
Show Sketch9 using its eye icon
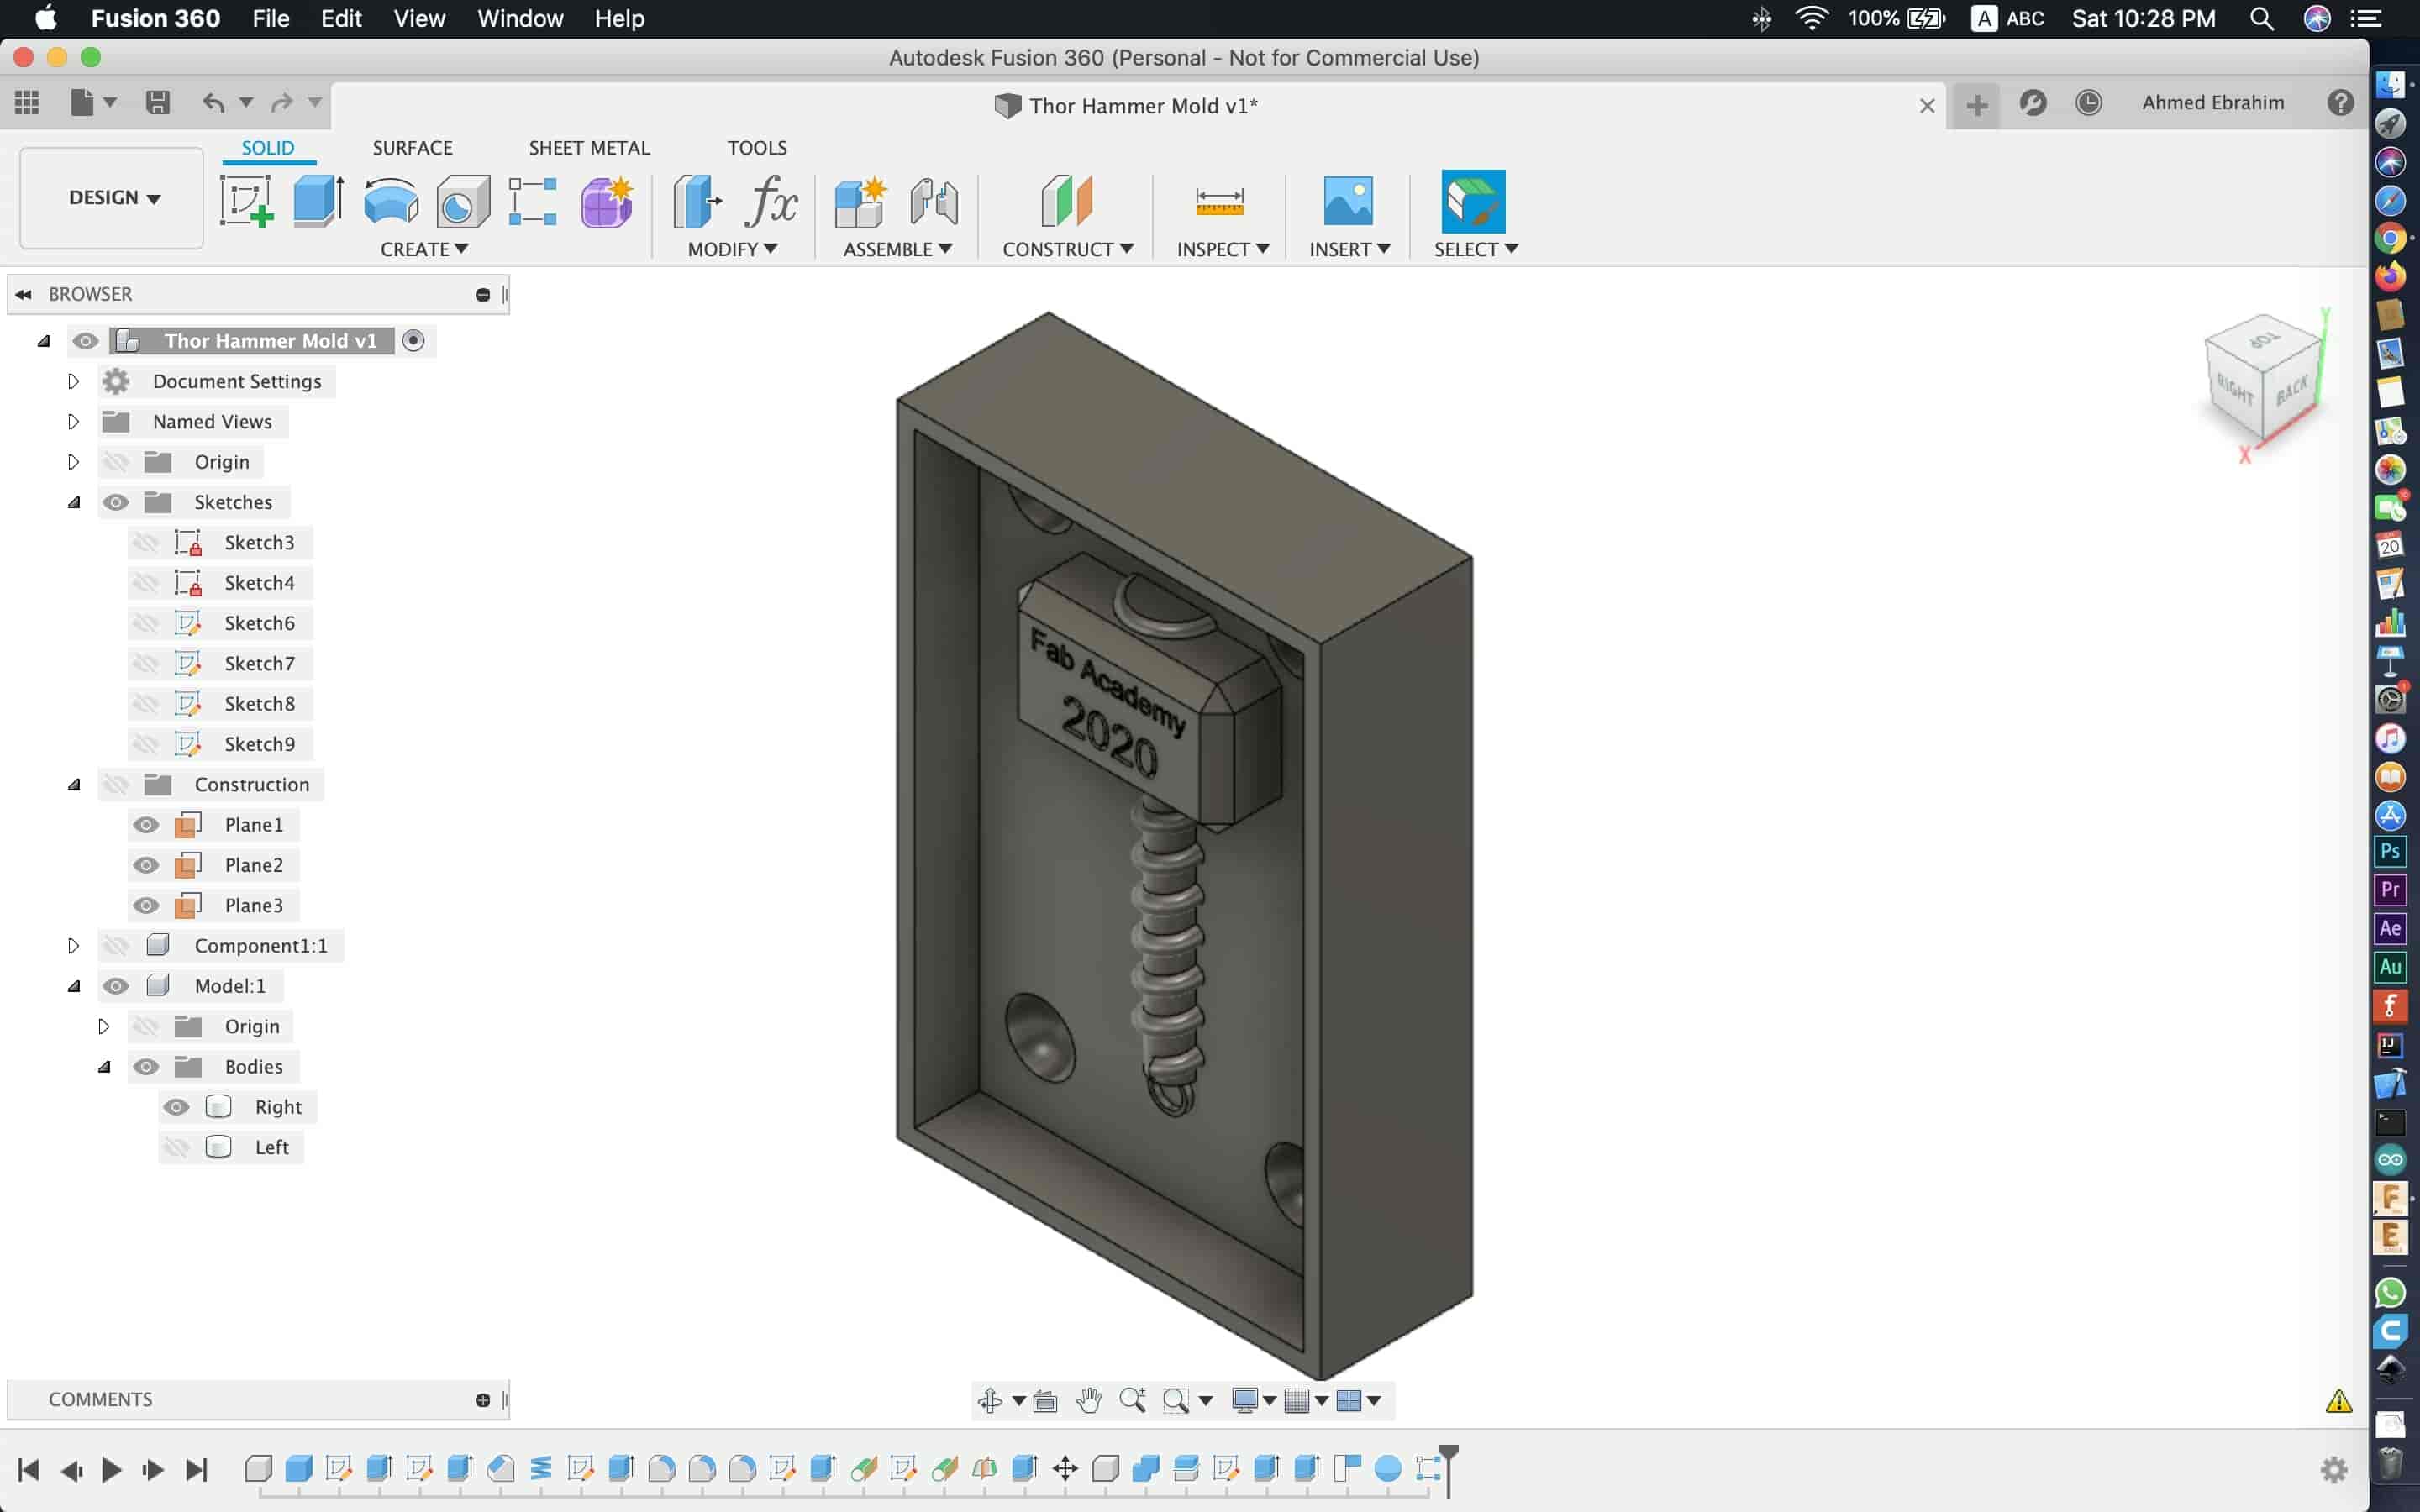point(146,744)
